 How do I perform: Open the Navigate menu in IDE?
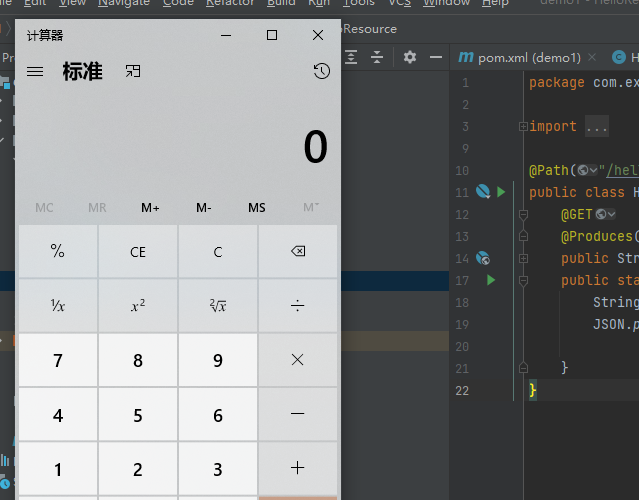coord(124,3)
